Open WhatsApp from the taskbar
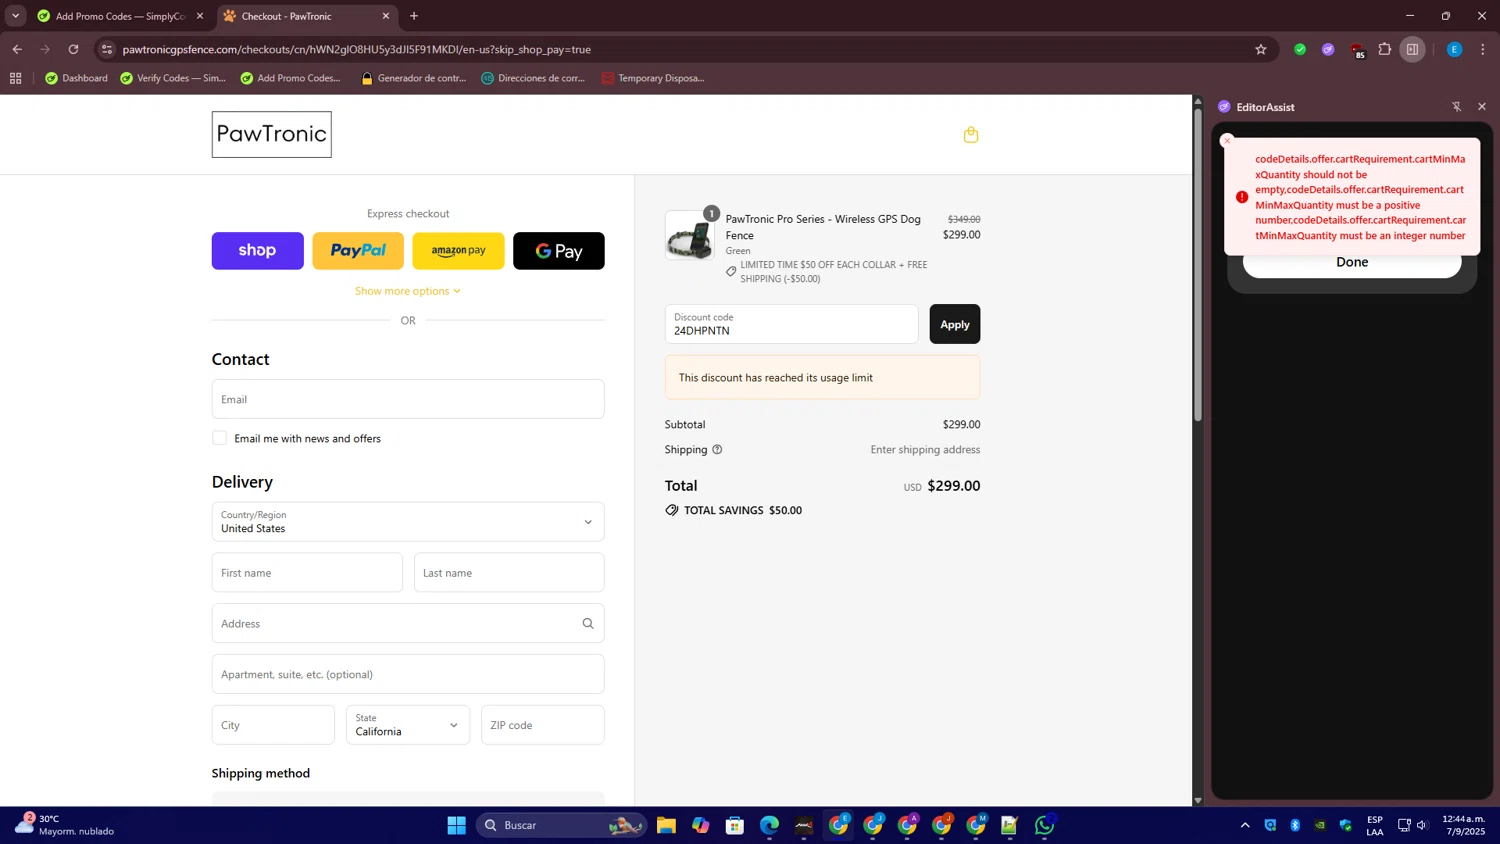Viewport: 1500px width, 844px height. [1045, 825]
